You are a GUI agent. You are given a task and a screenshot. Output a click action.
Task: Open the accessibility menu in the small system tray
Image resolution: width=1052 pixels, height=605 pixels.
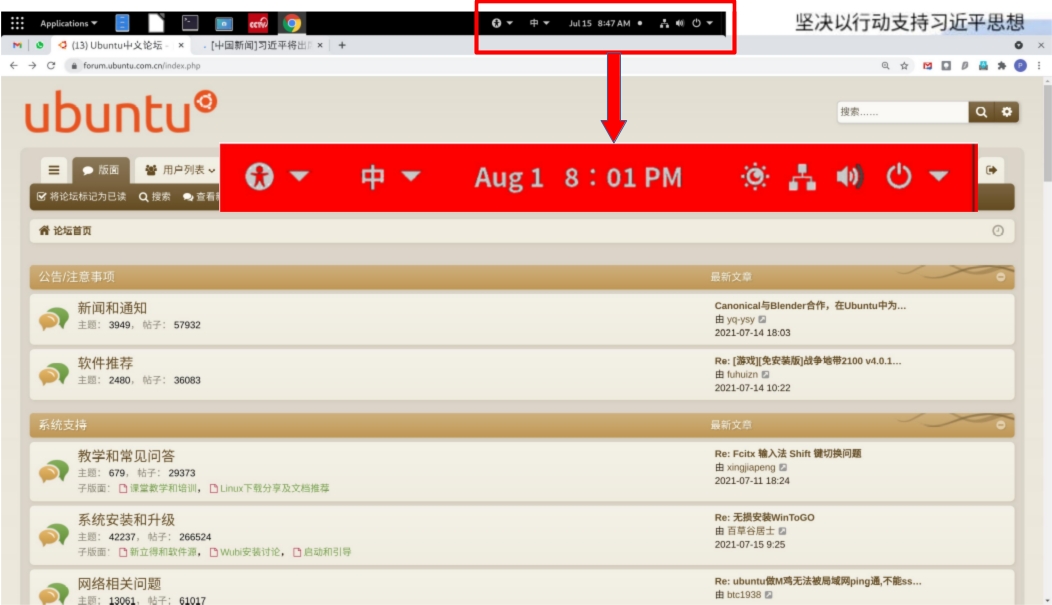(502, 23)
